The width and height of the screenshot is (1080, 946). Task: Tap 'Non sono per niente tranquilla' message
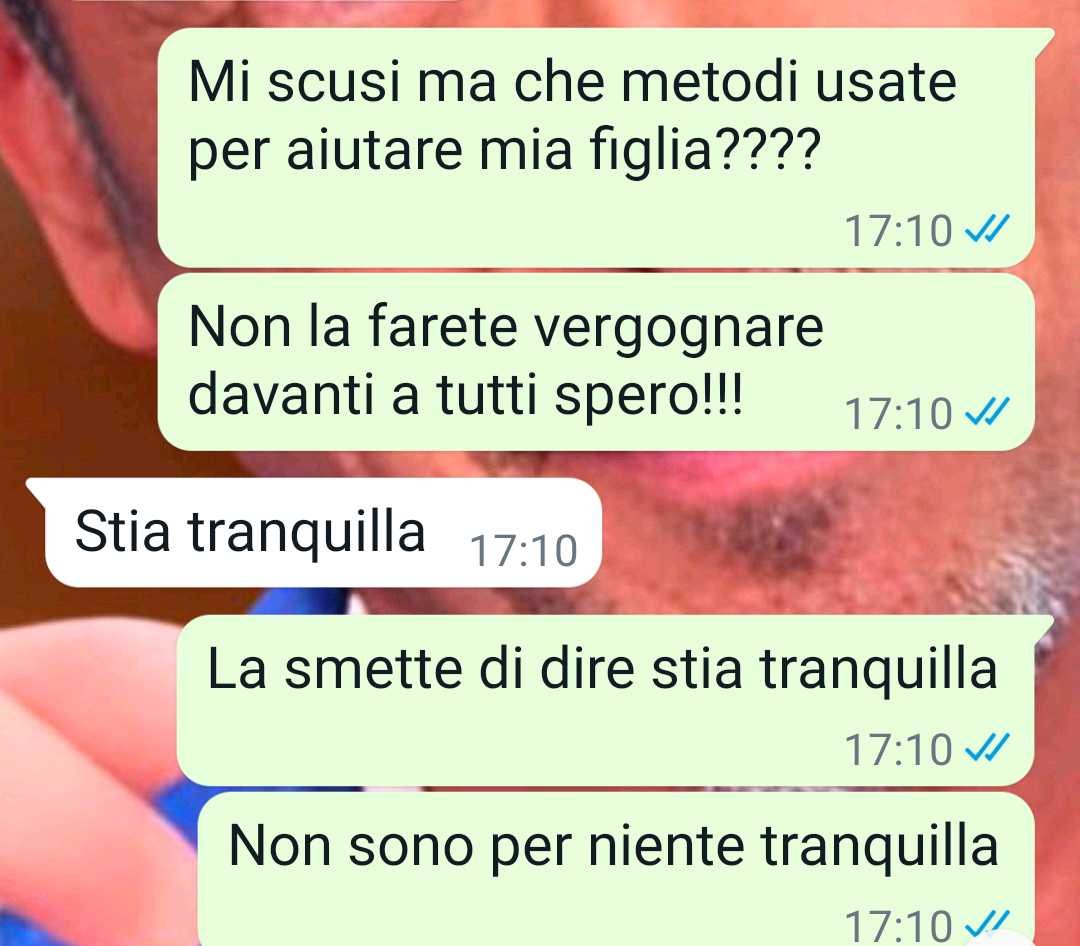(616, 869)
